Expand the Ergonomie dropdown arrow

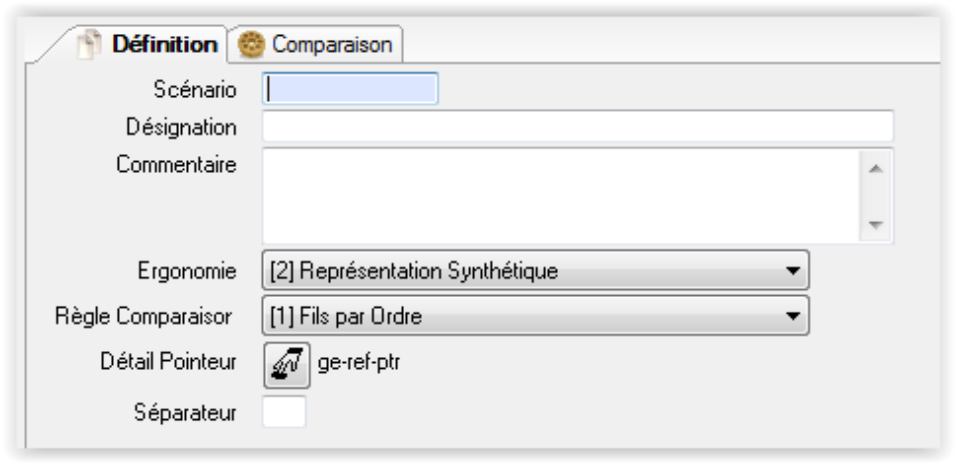(791, 270)
